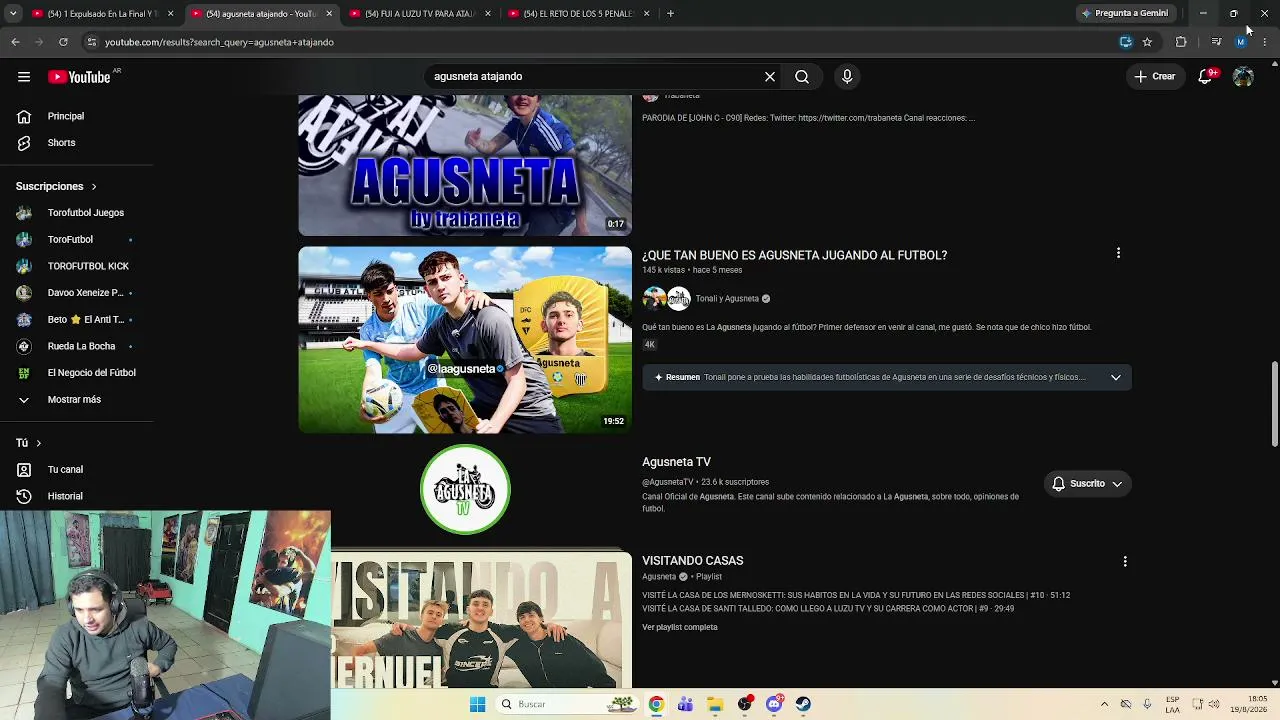Show hidden system tray icons

(1104, 704)
